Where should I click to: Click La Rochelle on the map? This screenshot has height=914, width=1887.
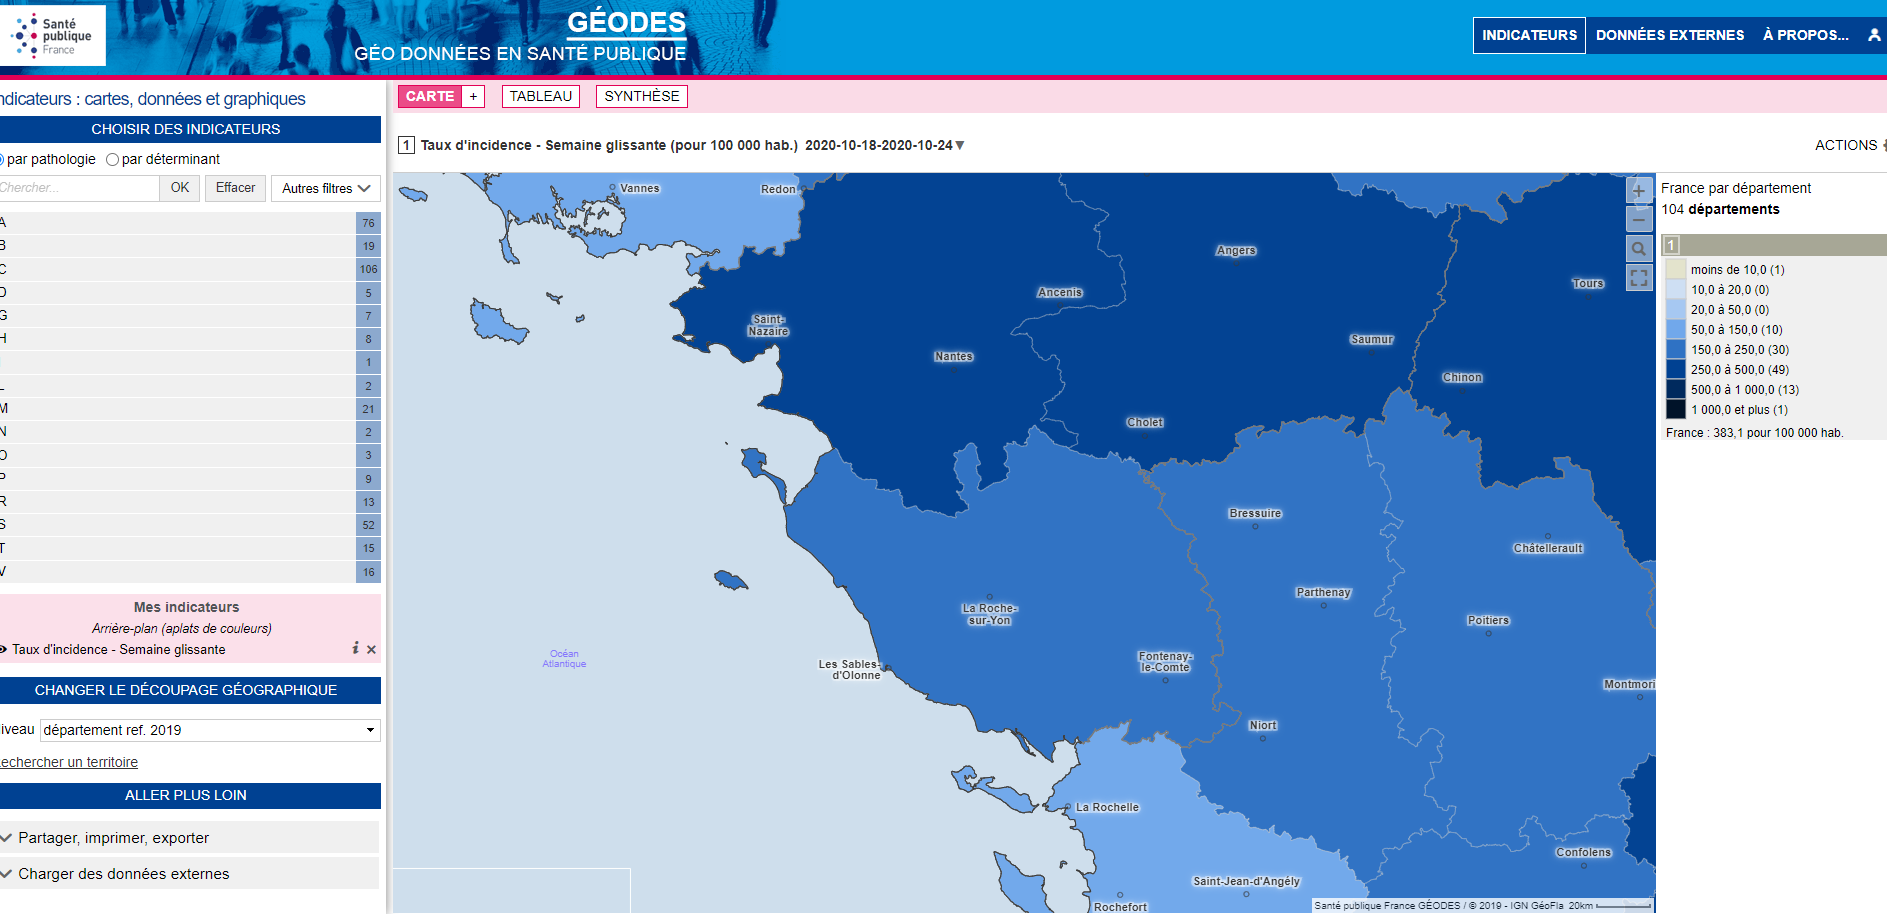[x=1107, y=808]
